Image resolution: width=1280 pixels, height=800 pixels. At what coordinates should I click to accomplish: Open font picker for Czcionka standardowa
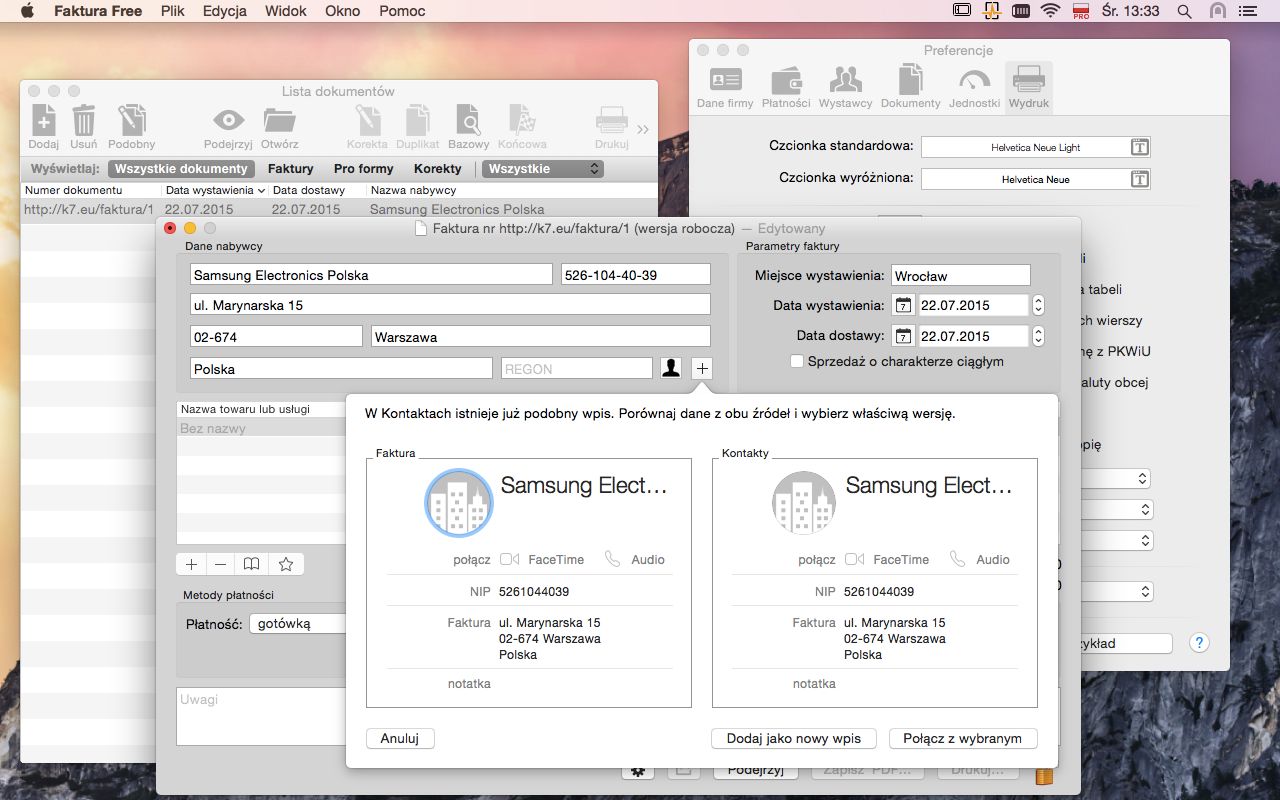[x=1139, y=147]
